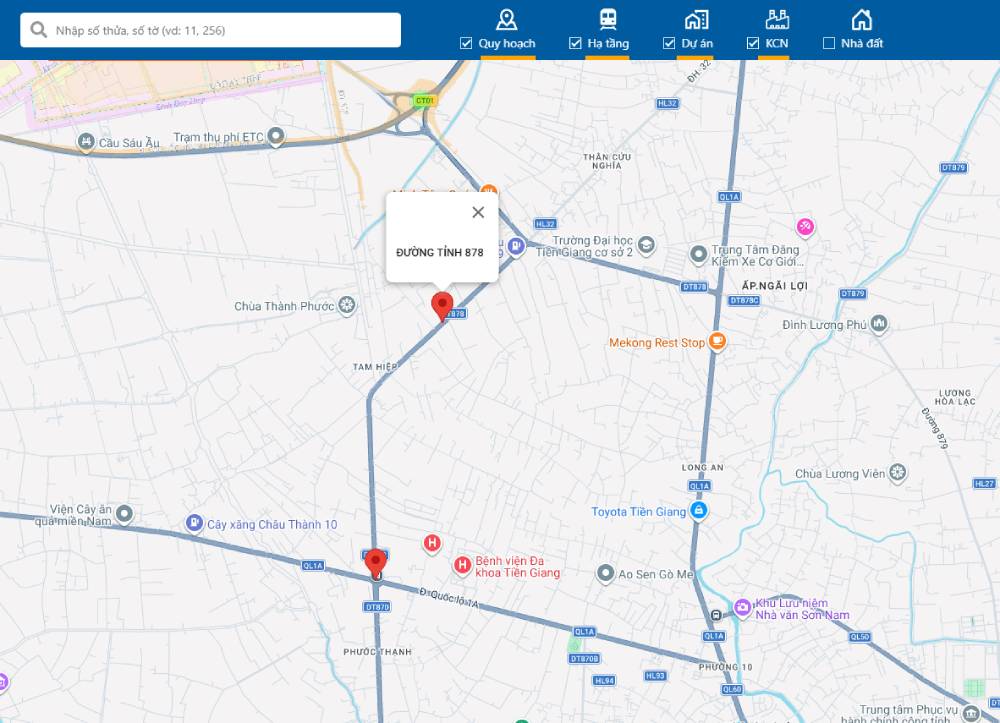This screenshot has width=1000, height=723.
Task: Turn off the Dự án checkbox
Action: tap(669, 43)
